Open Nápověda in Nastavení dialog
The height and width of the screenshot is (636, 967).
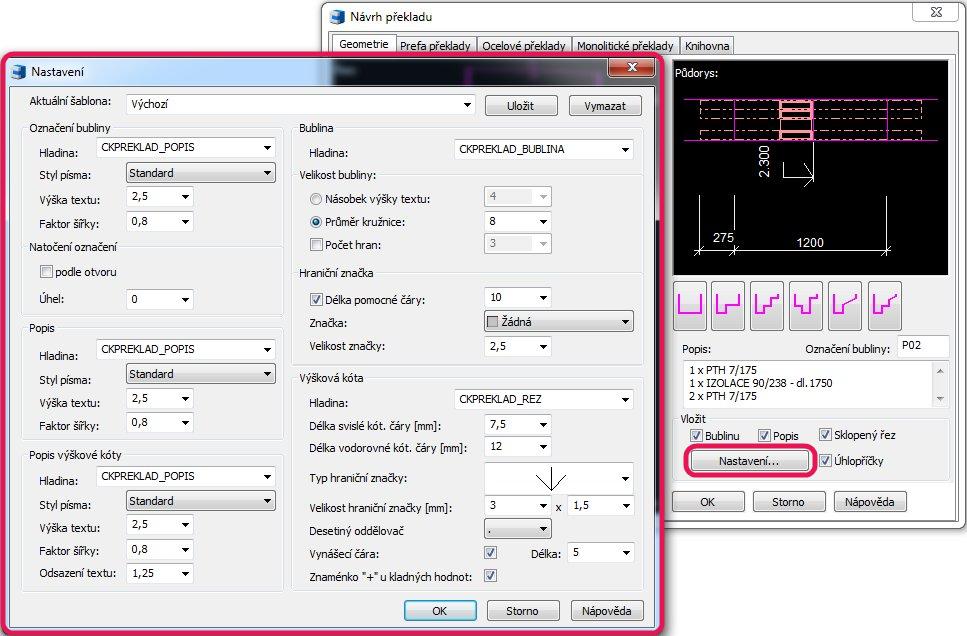click(607, 611)
